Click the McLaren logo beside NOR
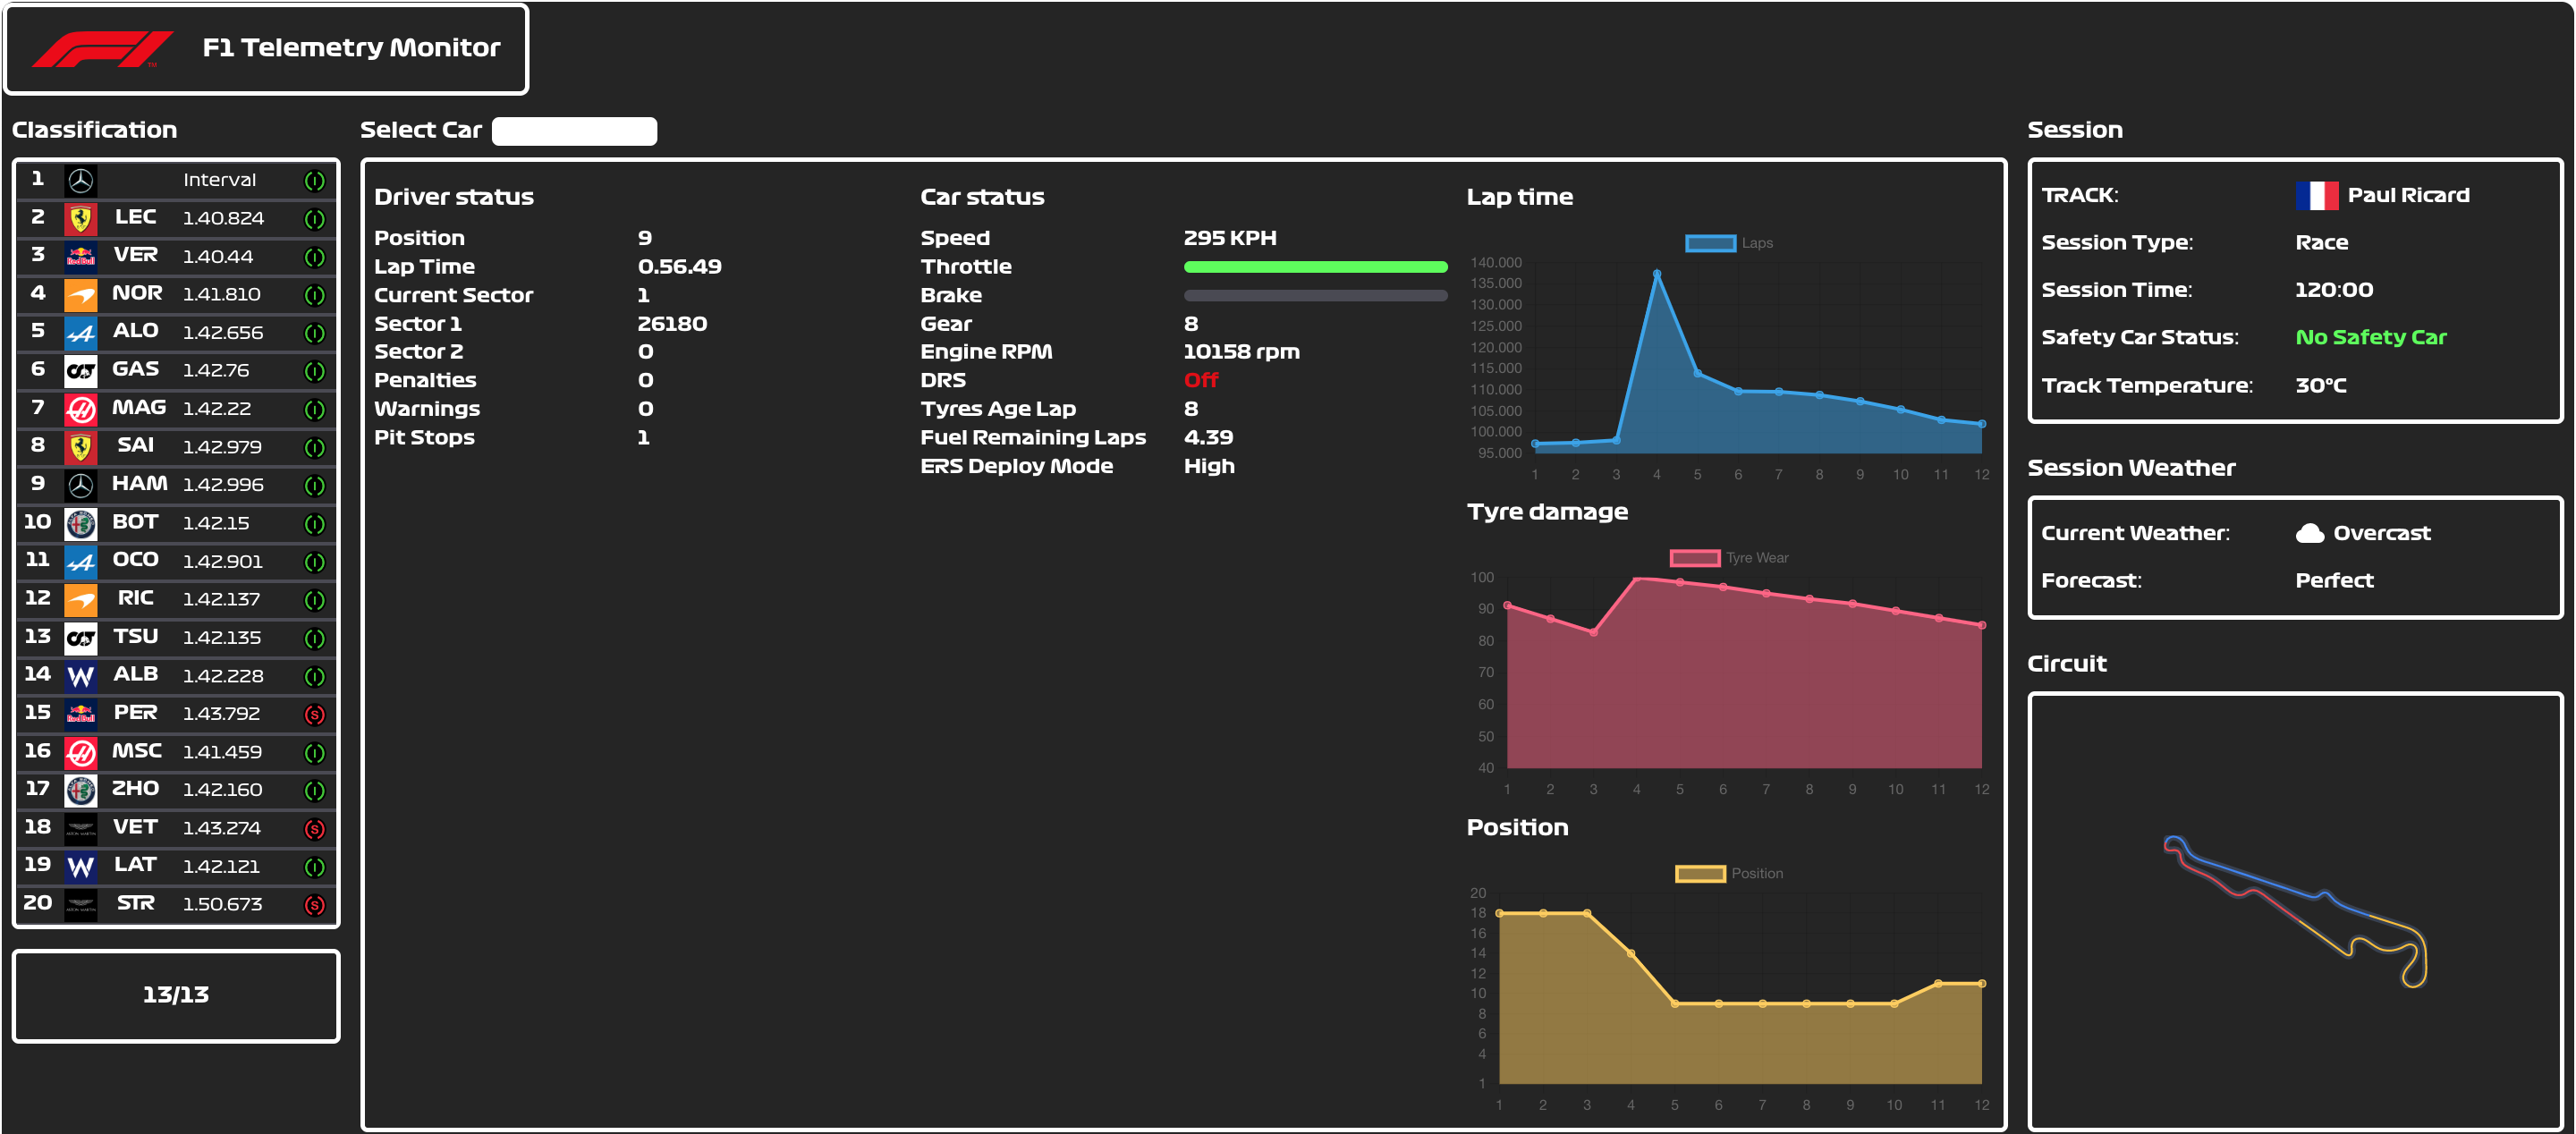Image resolution: width=2576 pixels, height=1134 pixels. pos(80,295)
